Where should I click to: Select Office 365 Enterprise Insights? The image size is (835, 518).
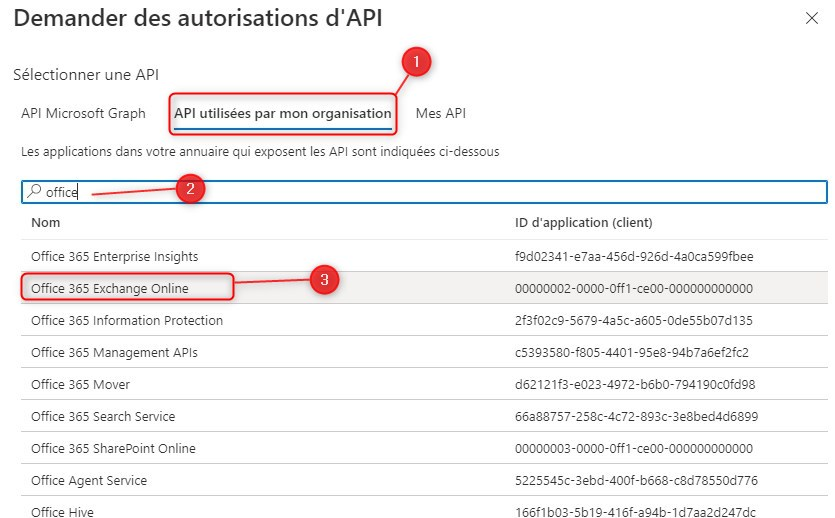click(x=114, y=257)
